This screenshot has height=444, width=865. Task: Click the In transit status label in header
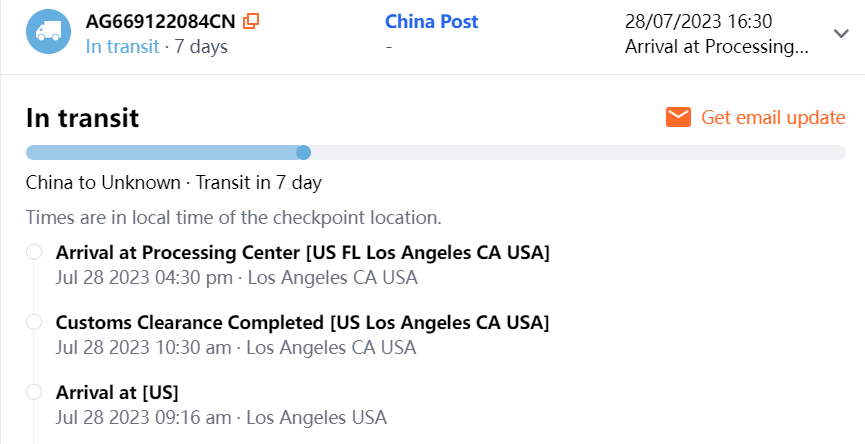tap(121, 46)
